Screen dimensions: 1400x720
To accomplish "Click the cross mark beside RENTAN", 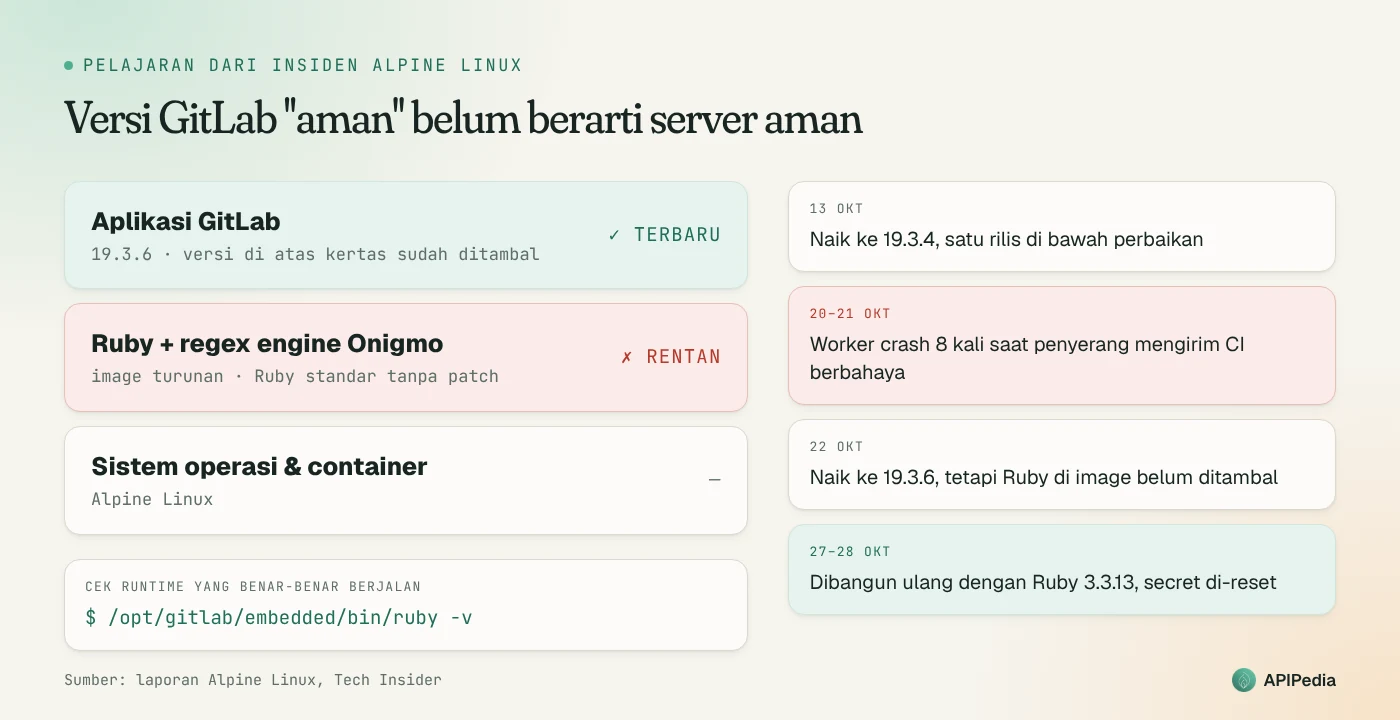I will [x=627, y=357].
